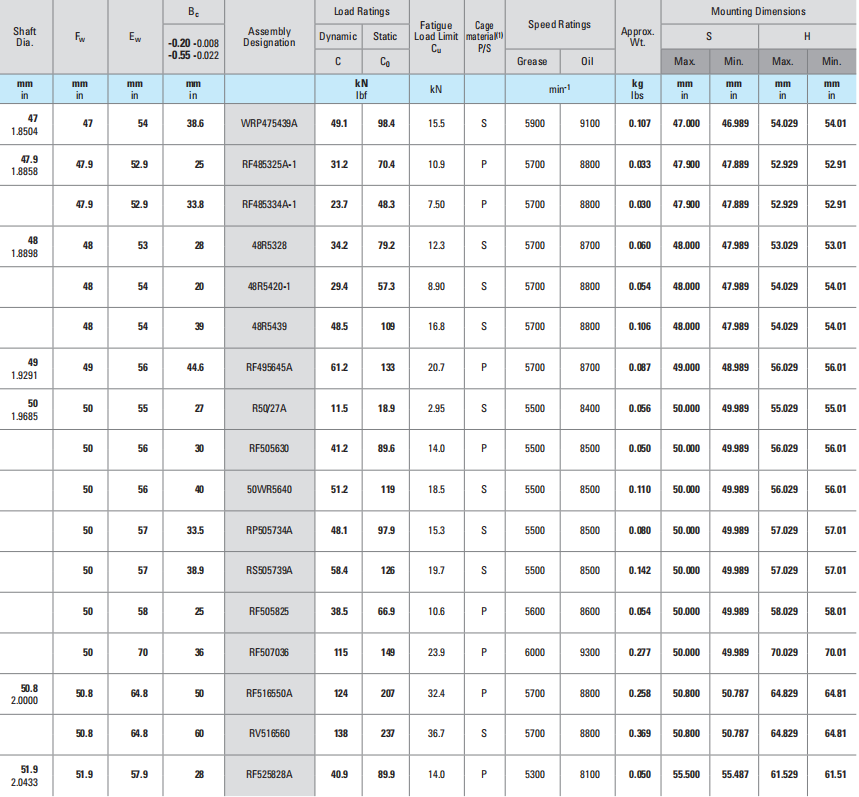Image resolution: width=859 pixels, height=797 pixels.
Task: Select the RF525828A assembly designation
Action: (x=269, y=773)
